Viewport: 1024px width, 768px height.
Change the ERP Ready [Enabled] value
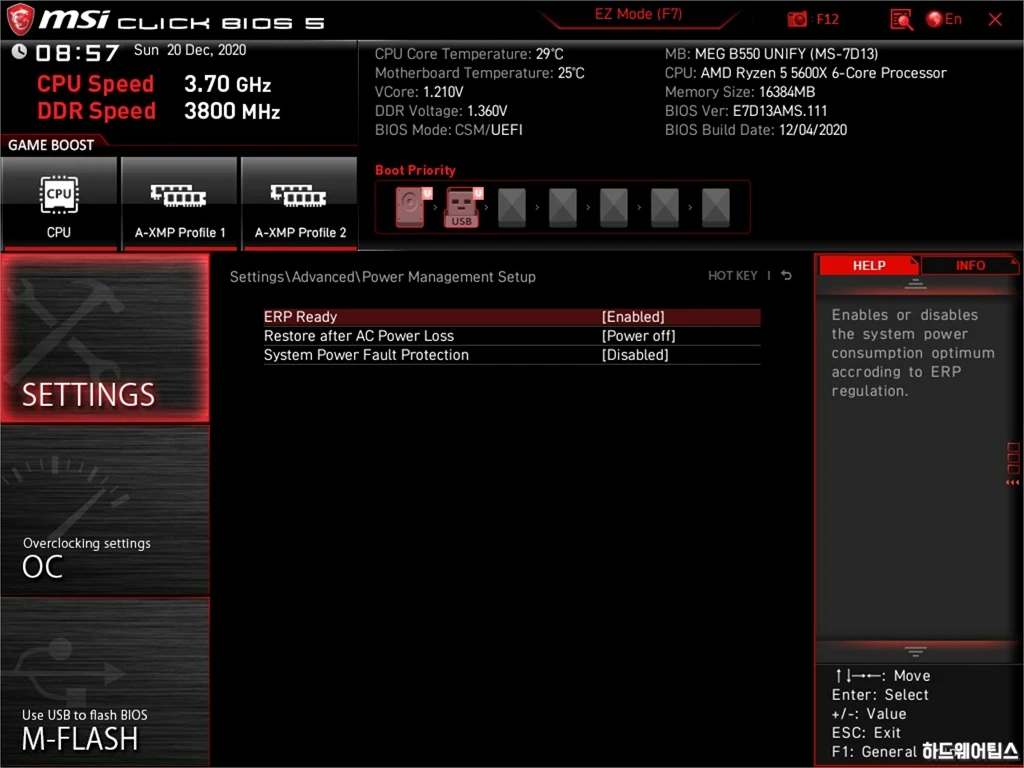[x=633, y=317]
